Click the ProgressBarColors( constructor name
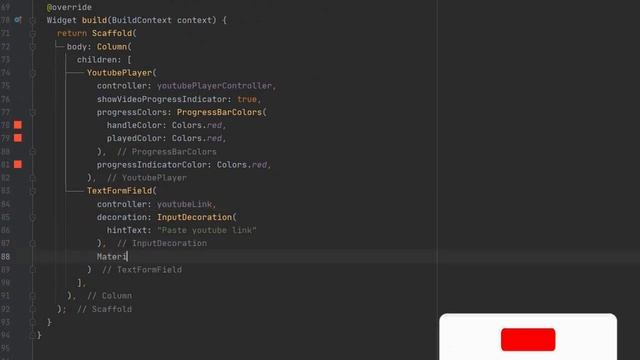Viewport: 640px width, 360px height. point(219,112)
